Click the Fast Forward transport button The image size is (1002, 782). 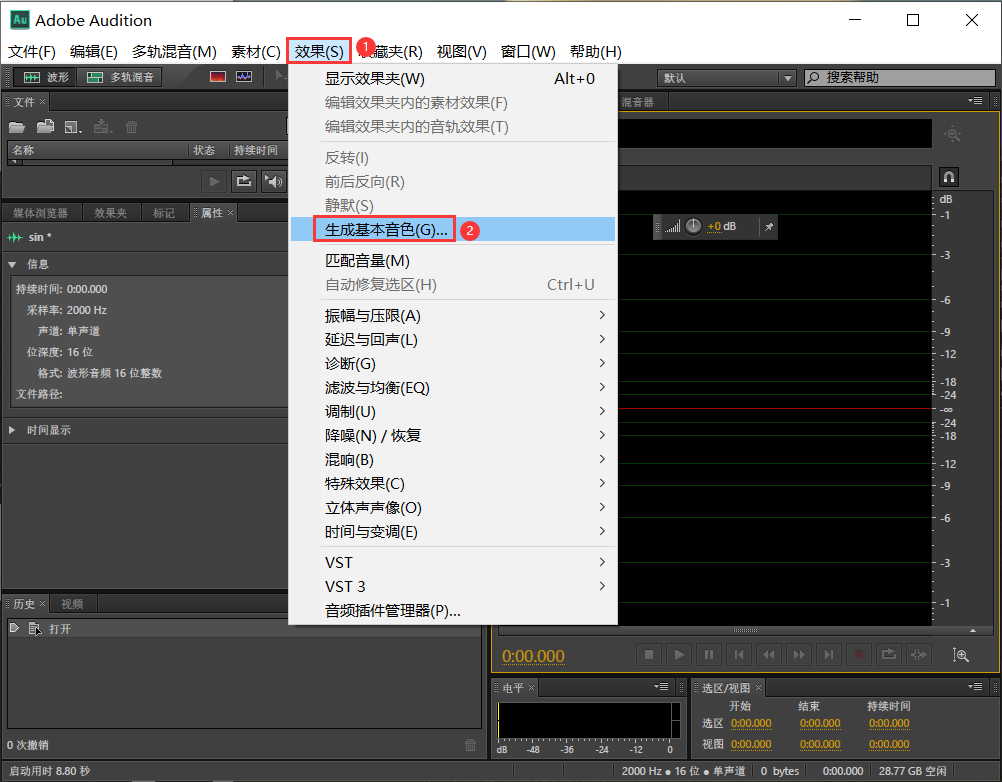coord(799,655)
